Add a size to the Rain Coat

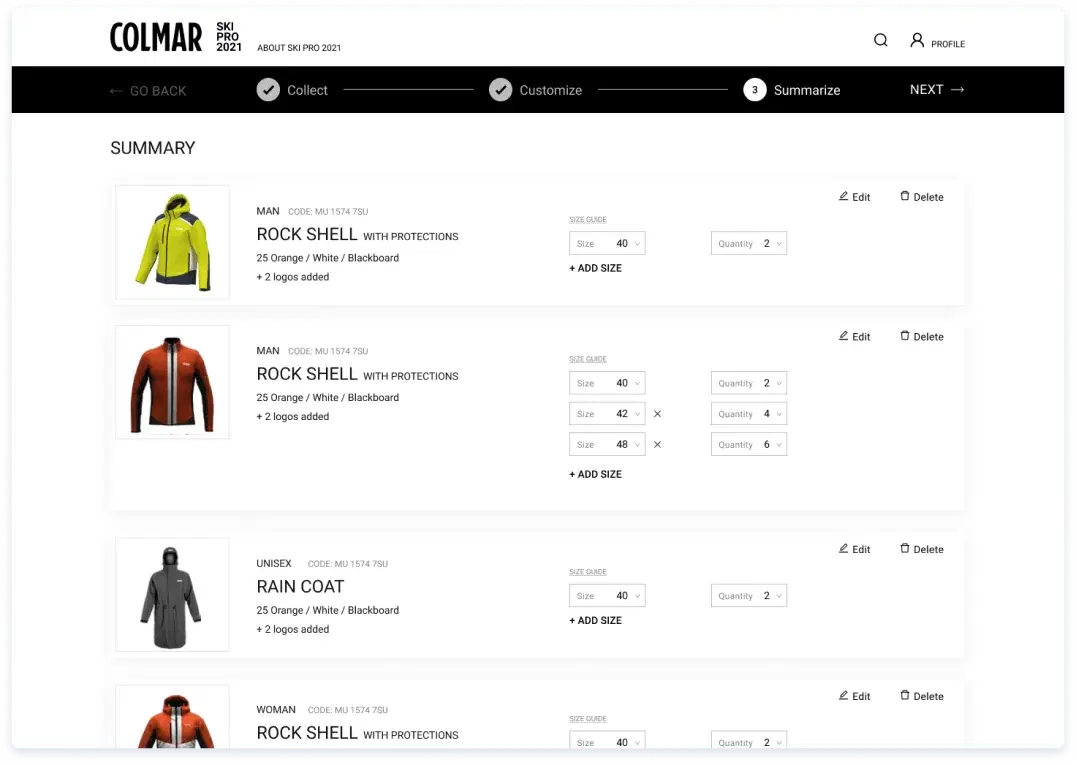[x=596, y=621]
